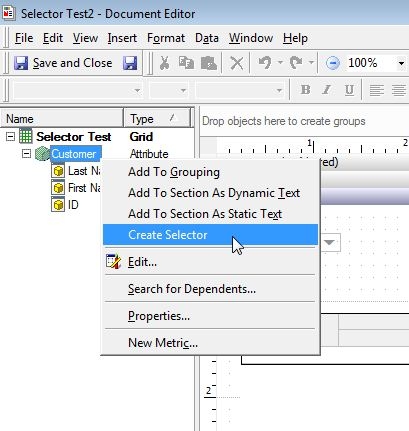Click the Copy icon in toolbar
409x431 pixels.
[186, 63]
